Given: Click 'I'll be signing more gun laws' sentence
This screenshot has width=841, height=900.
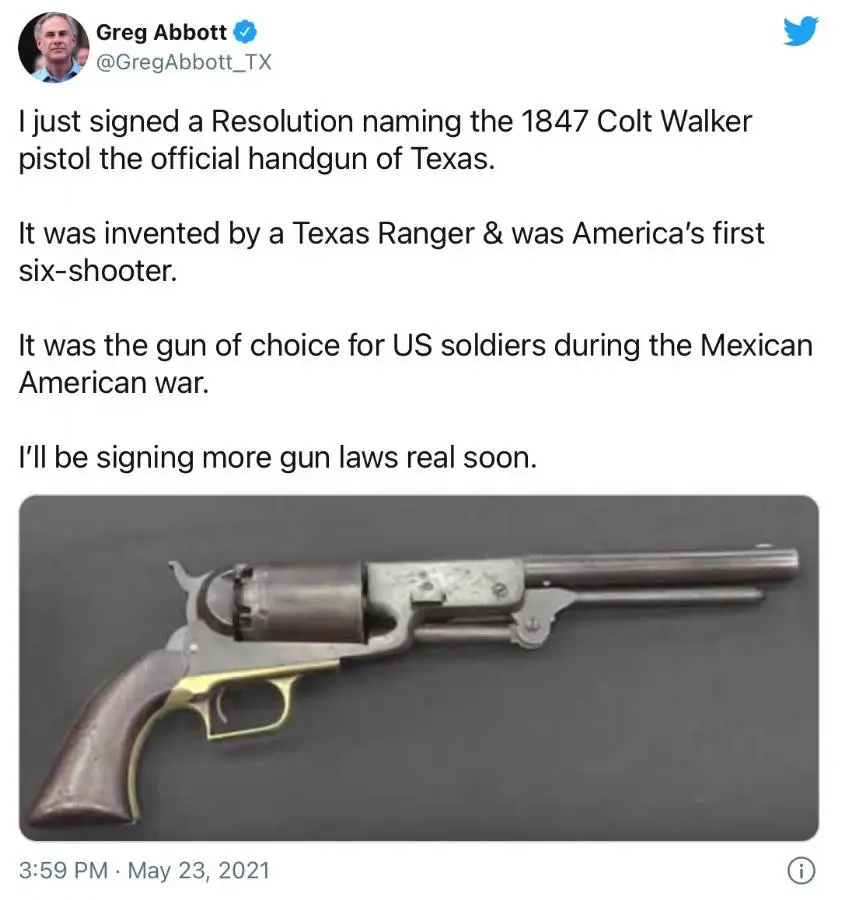Looking at the screenshot, I should click(x=278, y=459).
